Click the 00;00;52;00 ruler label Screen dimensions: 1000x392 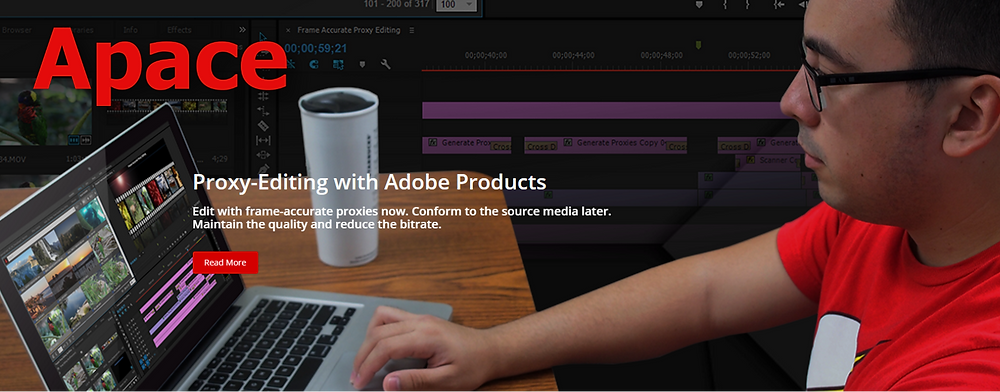point(749,55)
